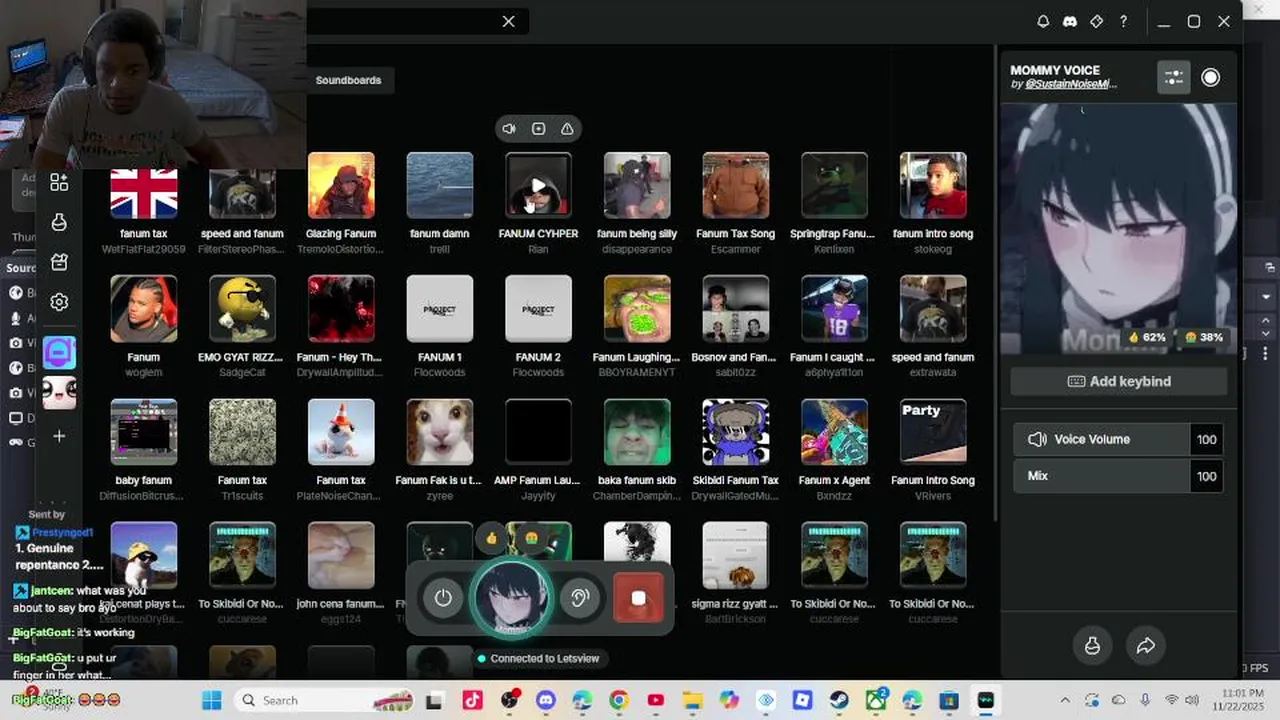The image size is (1280, 720).
Task: Play the baby fanum sound
Action: pos(144,432)
